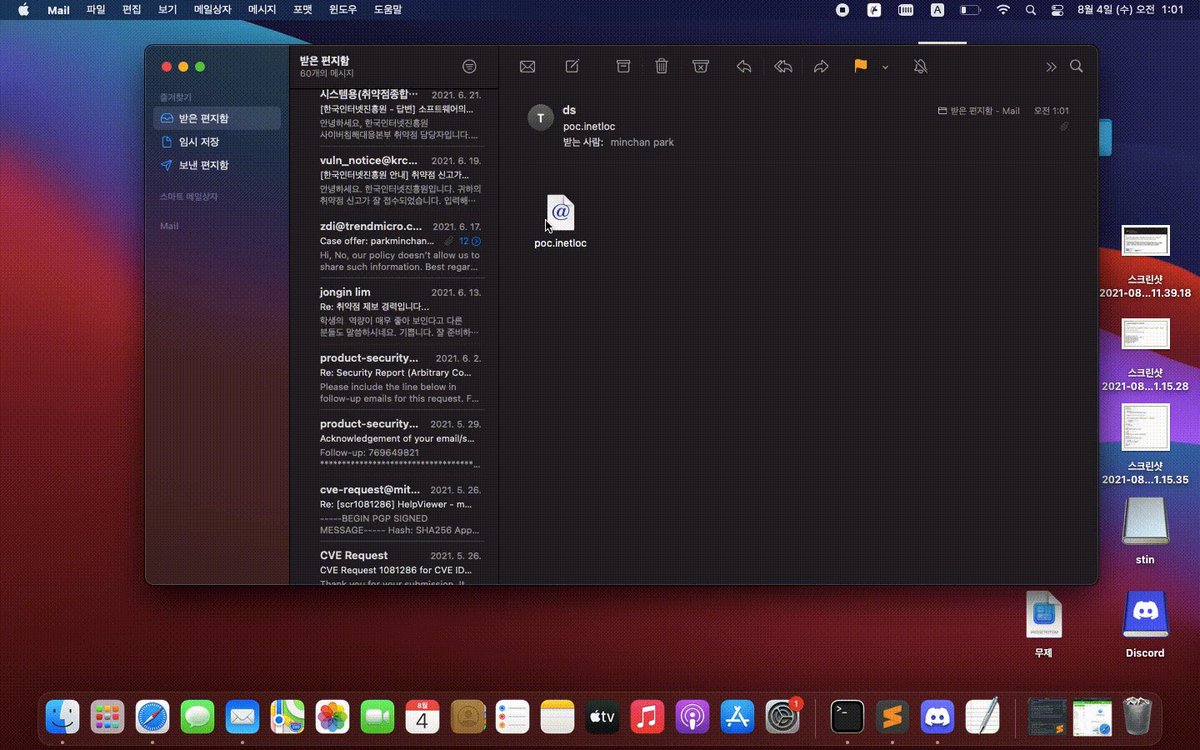1200x750 pixels.
Task: Mute notifications with bell icon
Action: (x=920, y=66)
